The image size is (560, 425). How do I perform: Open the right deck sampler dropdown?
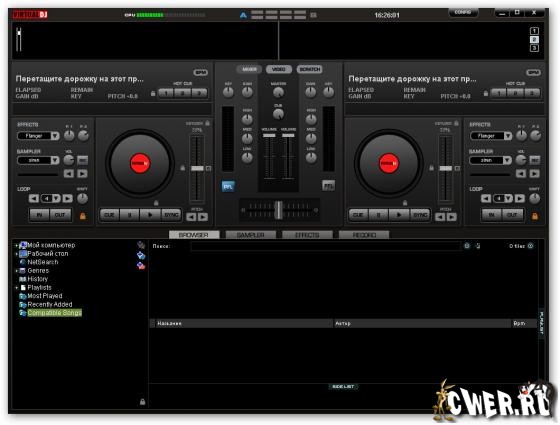pyautogui.click(x=490, y=160)
